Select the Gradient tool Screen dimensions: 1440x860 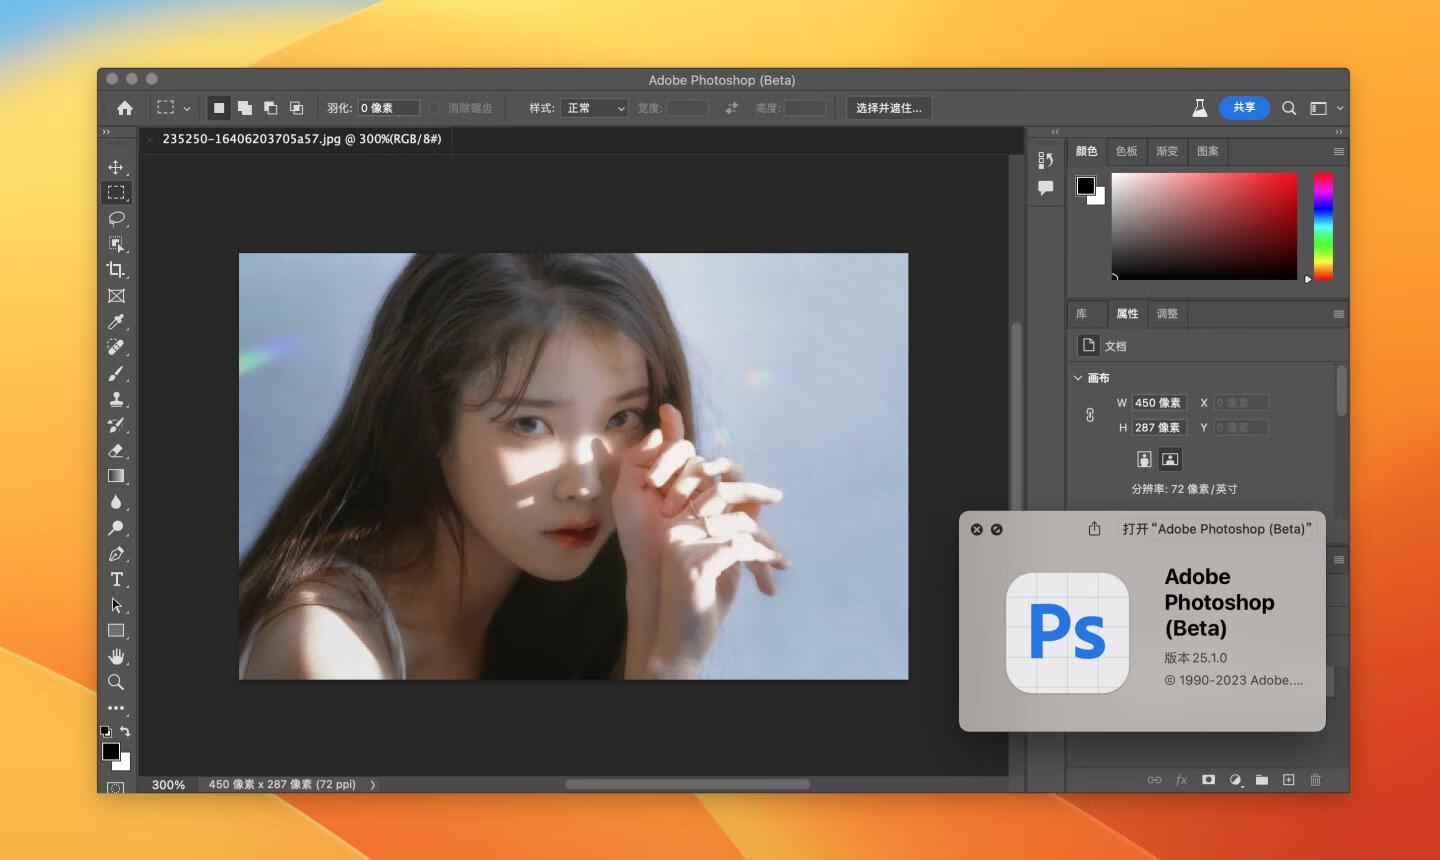pos(116,476)
